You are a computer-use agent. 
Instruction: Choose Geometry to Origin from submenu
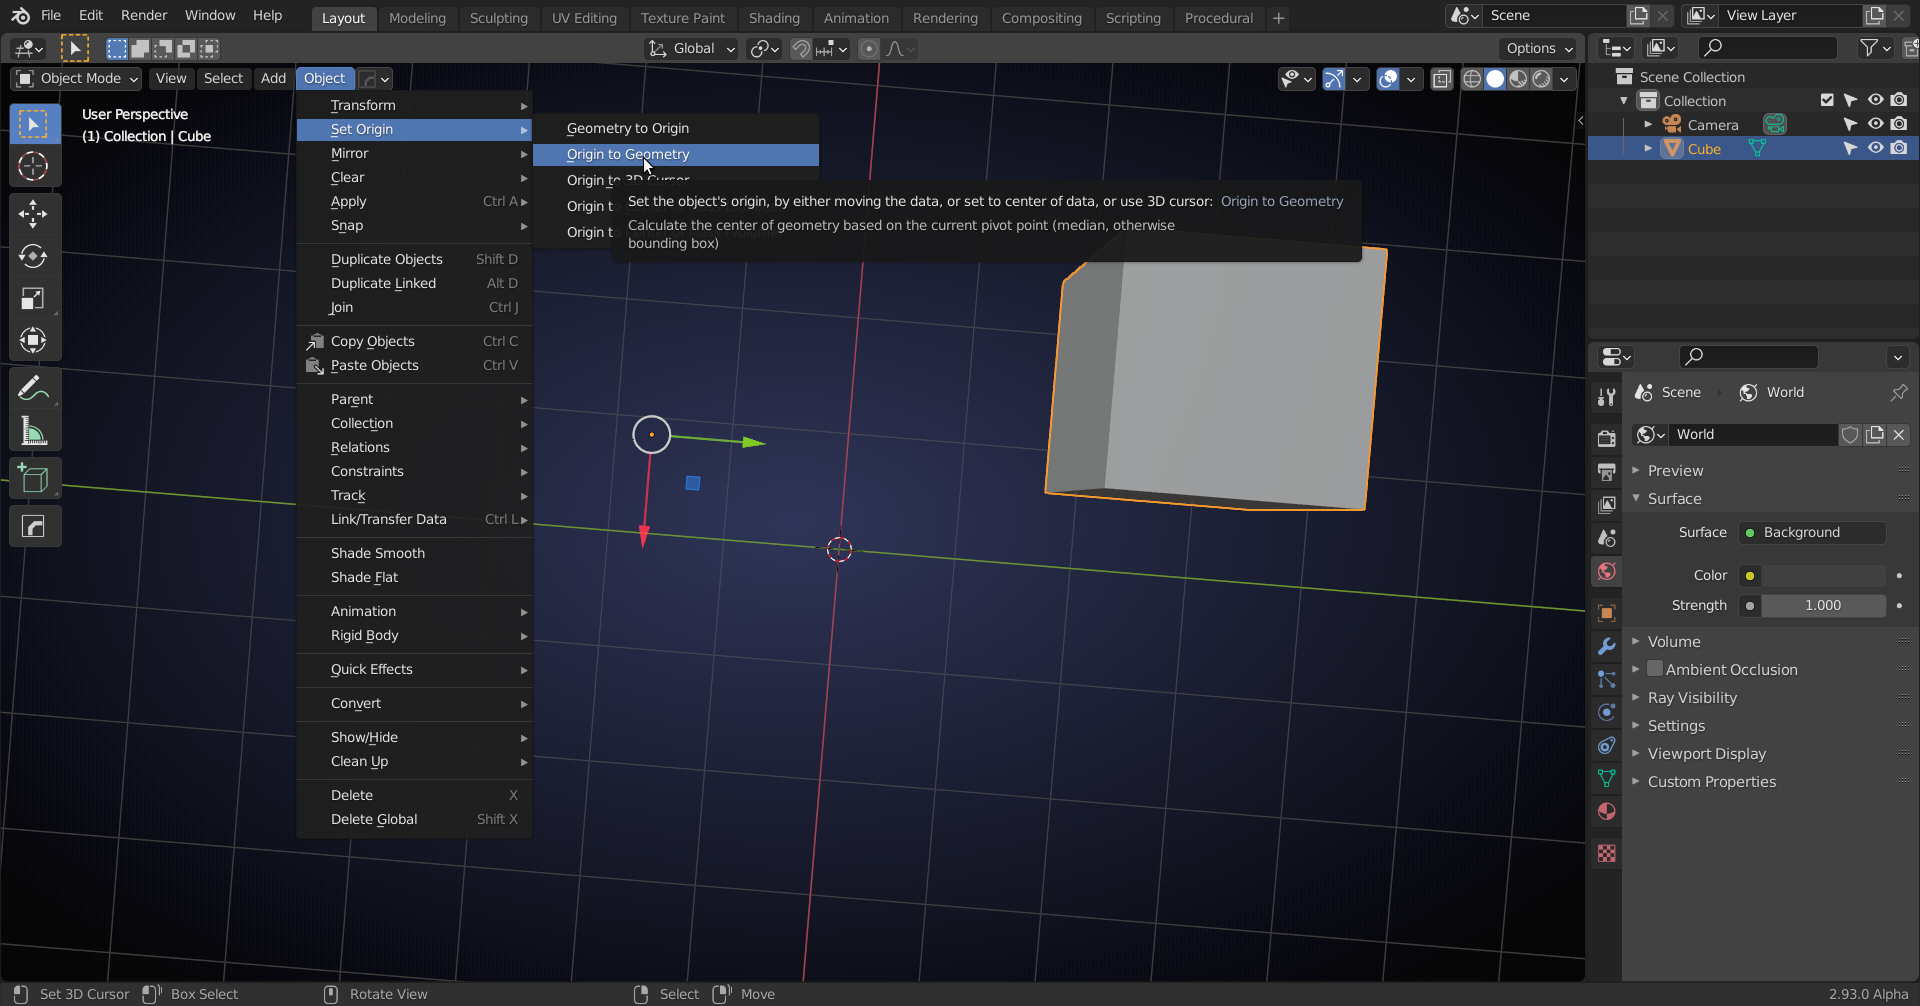point(627,128)
